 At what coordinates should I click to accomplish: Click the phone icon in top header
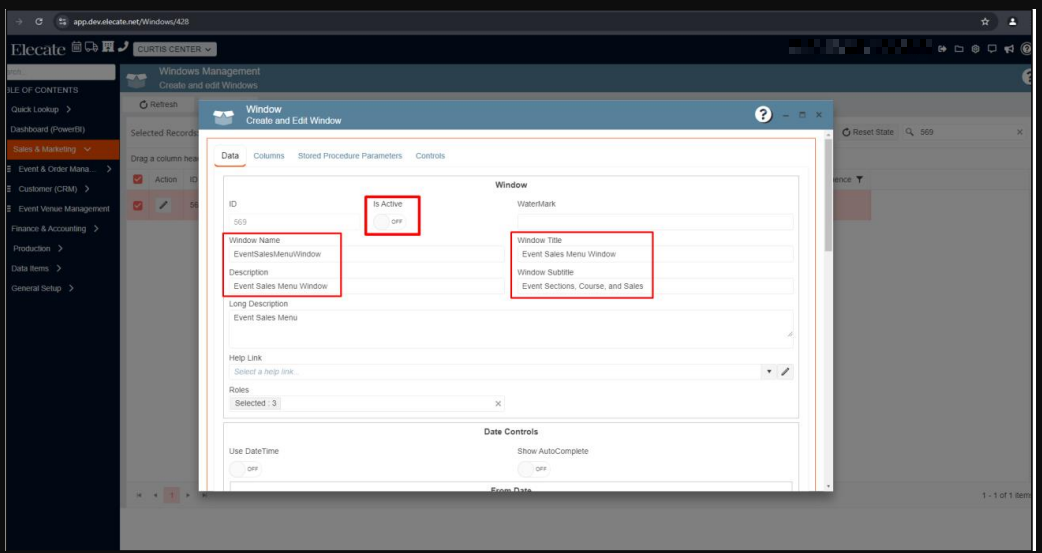(122, 47)
